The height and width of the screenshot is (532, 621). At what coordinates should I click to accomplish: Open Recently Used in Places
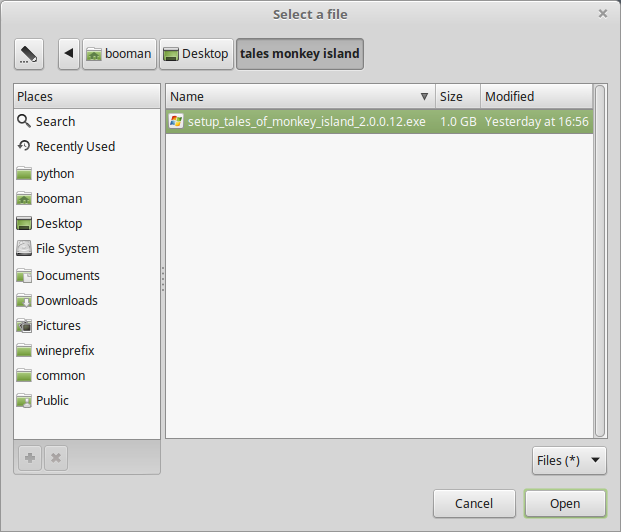pyautogui.click(x=87, y=146)
